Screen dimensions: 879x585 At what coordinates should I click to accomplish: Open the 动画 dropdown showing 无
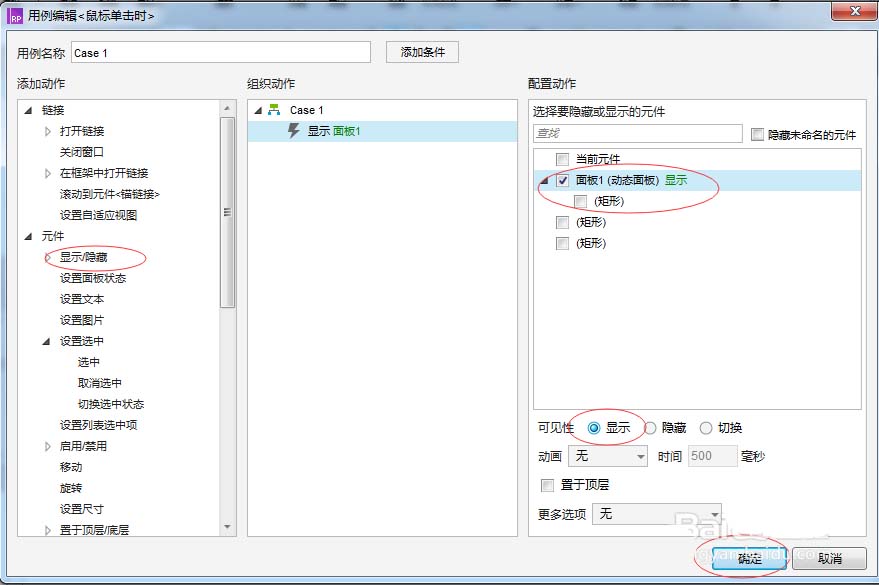(608, 456)
